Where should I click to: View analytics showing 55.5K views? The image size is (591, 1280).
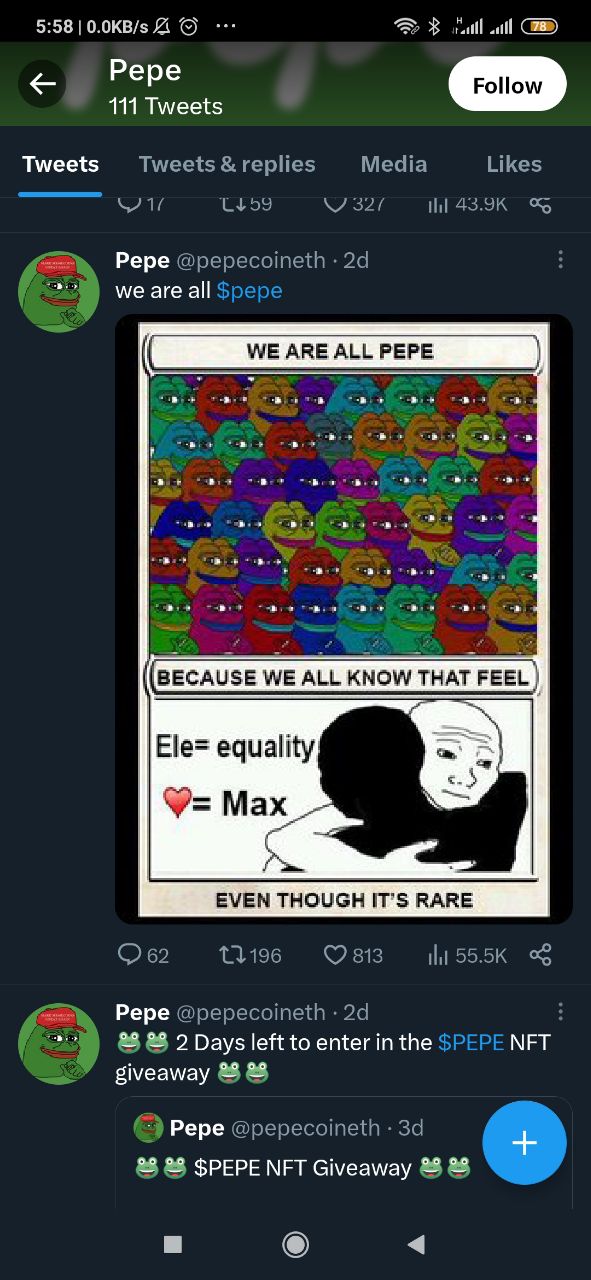click(467, 955)
